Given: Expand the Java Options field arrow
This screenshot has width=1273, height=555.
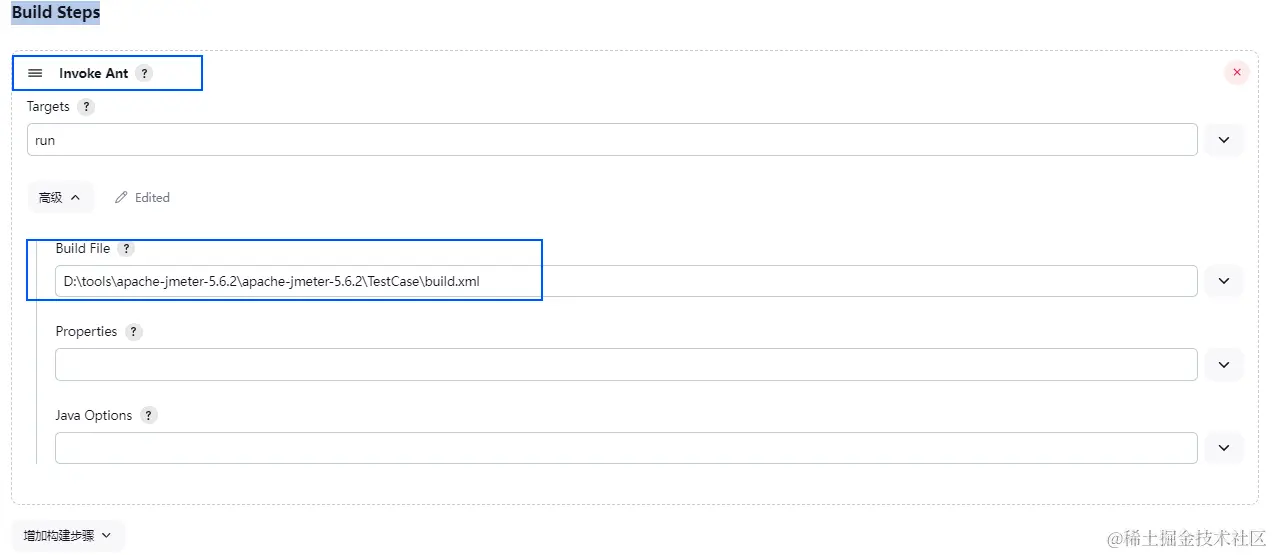Looking at the screenshot, I should pos(1223,448).
